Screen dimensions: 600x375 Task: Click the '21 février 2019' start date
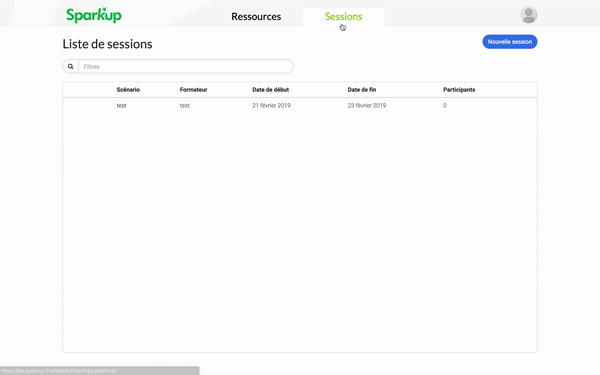[x=271, y=106]
